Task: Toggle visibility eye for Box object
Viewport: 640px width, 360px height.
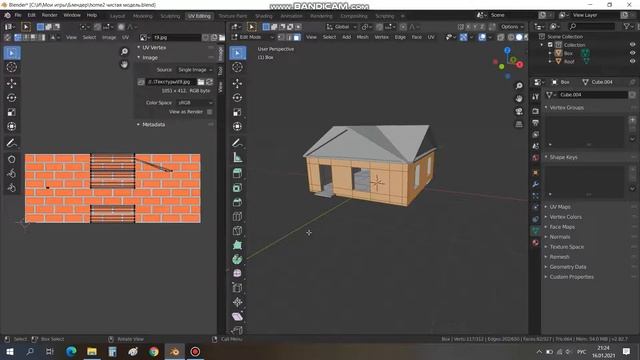Action: [x=632, y=53]
